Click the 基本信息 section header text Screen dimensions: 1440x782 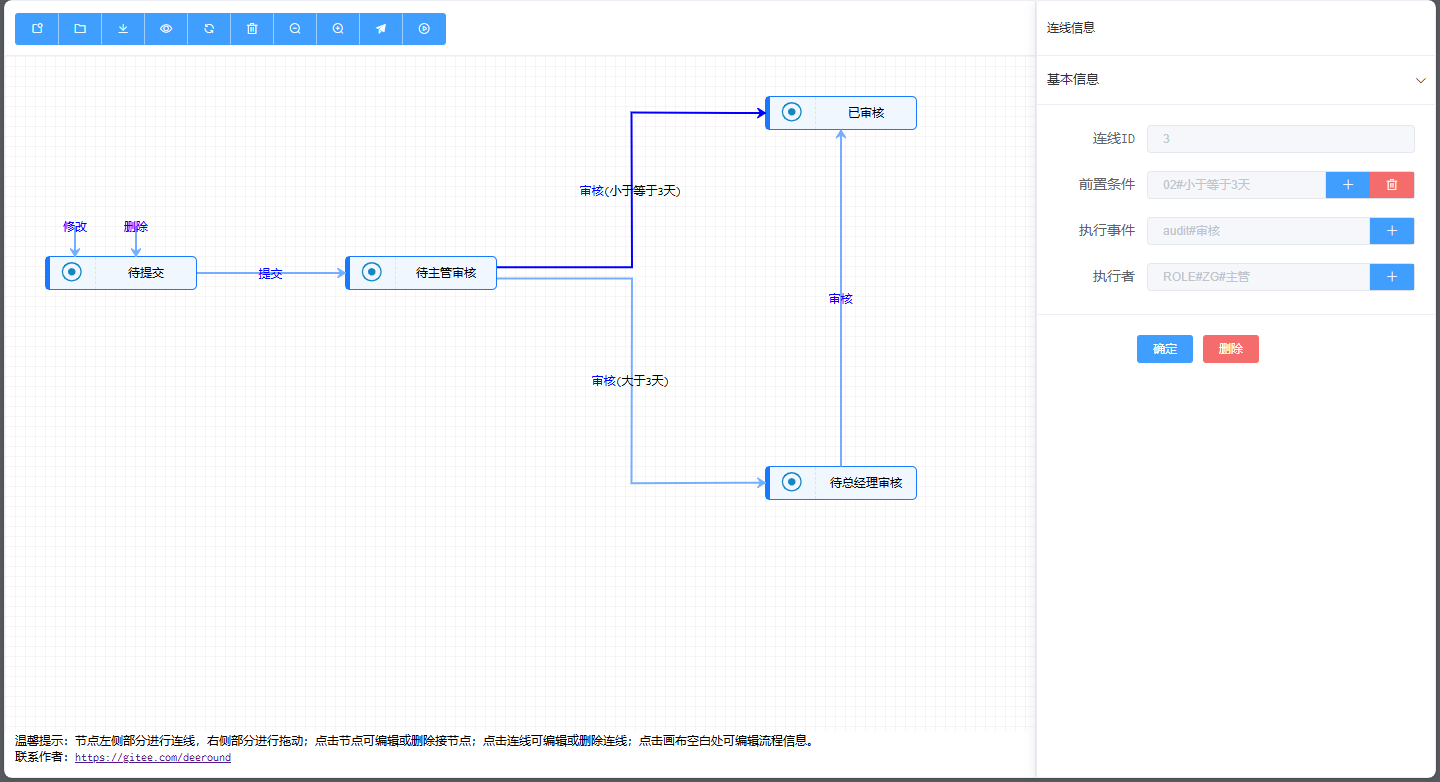tap(1073, 79)
